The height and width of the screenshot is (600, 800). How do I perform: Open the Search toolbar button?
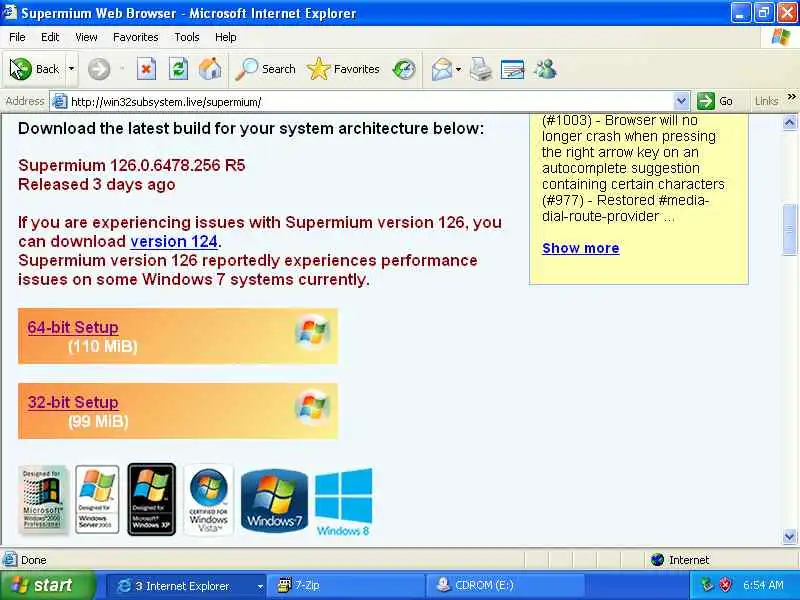pyautogui.click(x=265, y=69)
